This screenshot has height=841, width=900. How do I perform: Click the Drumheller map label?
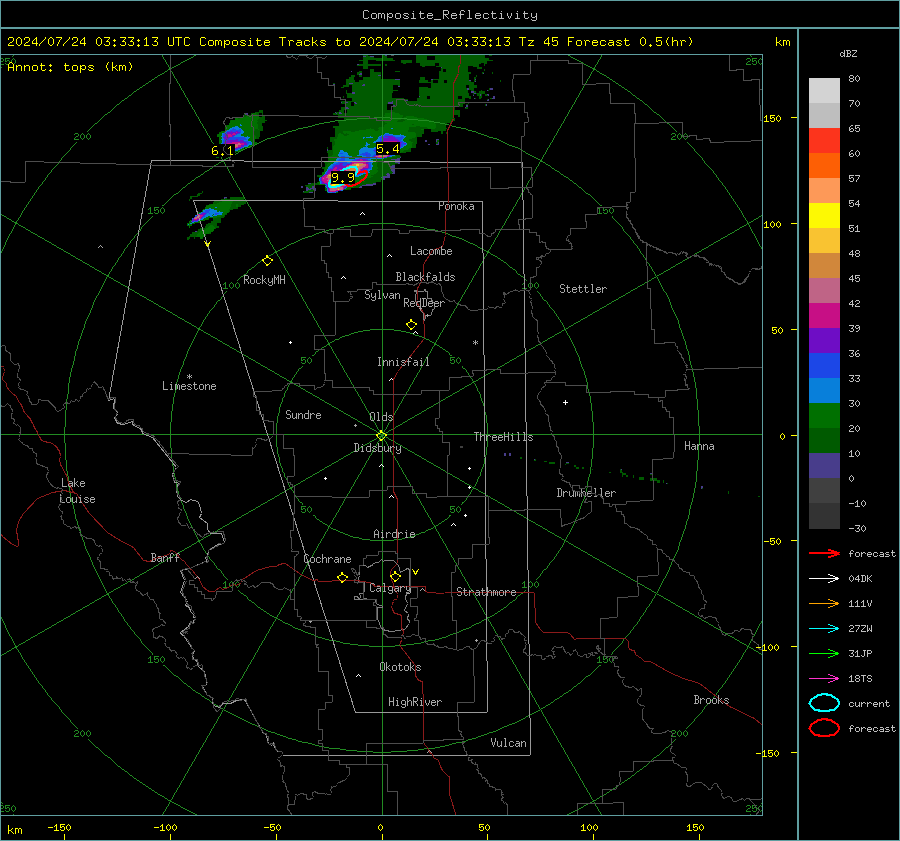coord(586,493)
